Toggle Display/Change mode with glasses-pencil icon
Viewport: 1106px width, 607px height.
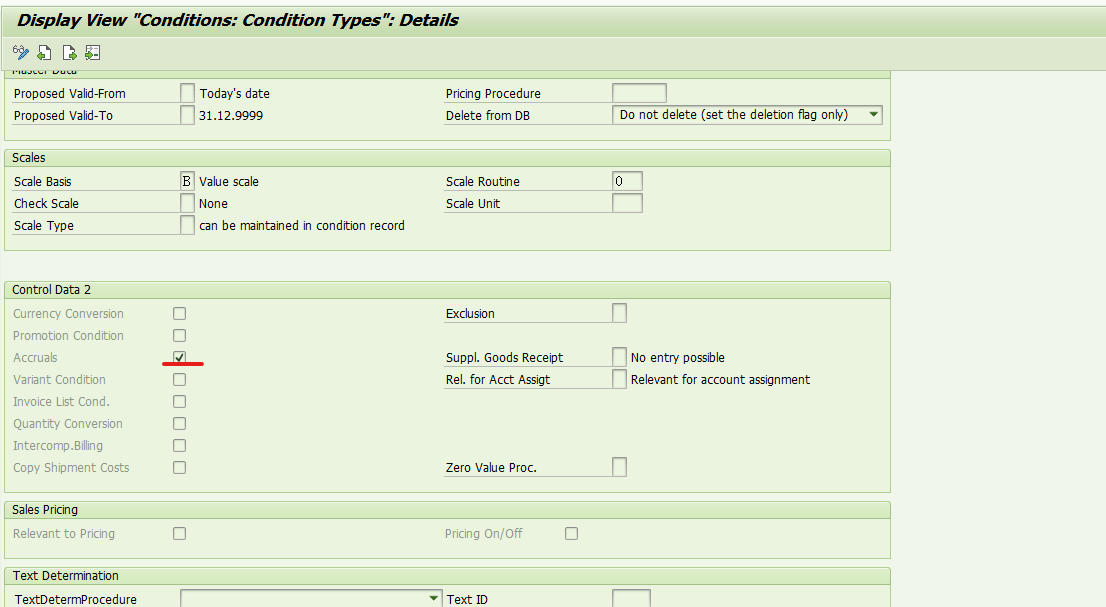tap(20, 52)
